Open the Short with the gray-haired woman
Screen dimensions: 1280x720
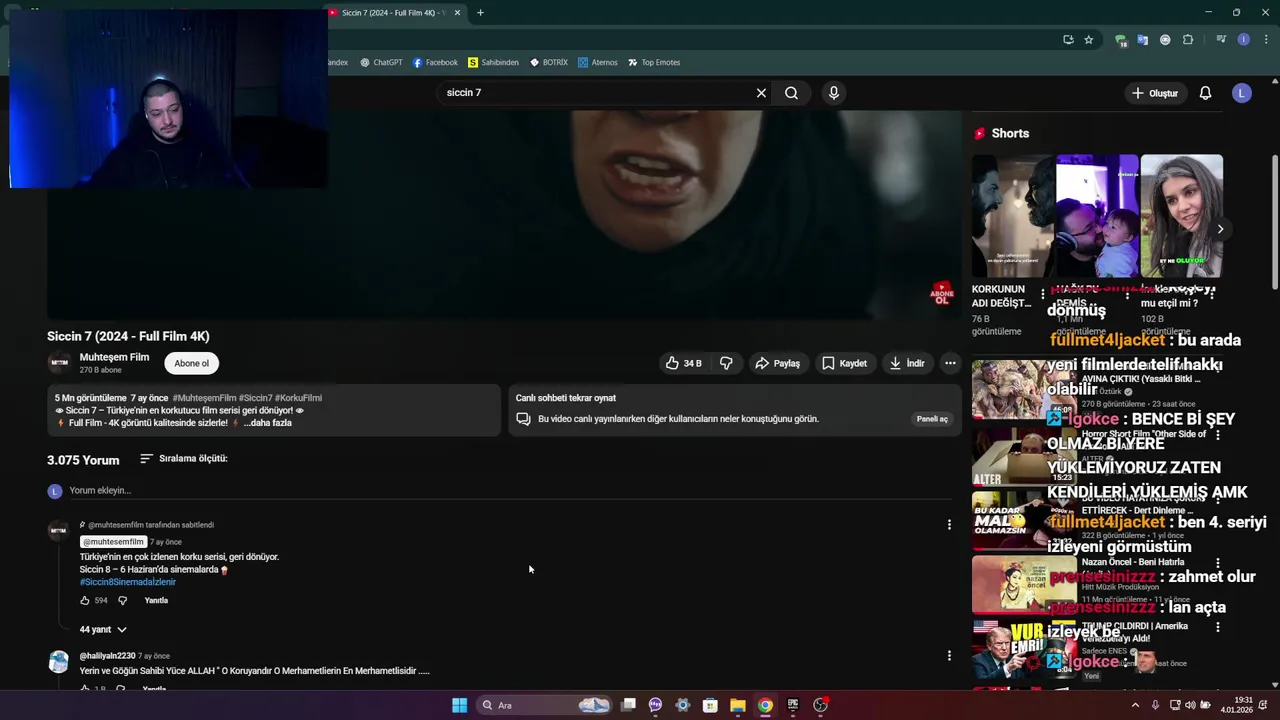click(x=1182, y=216)
